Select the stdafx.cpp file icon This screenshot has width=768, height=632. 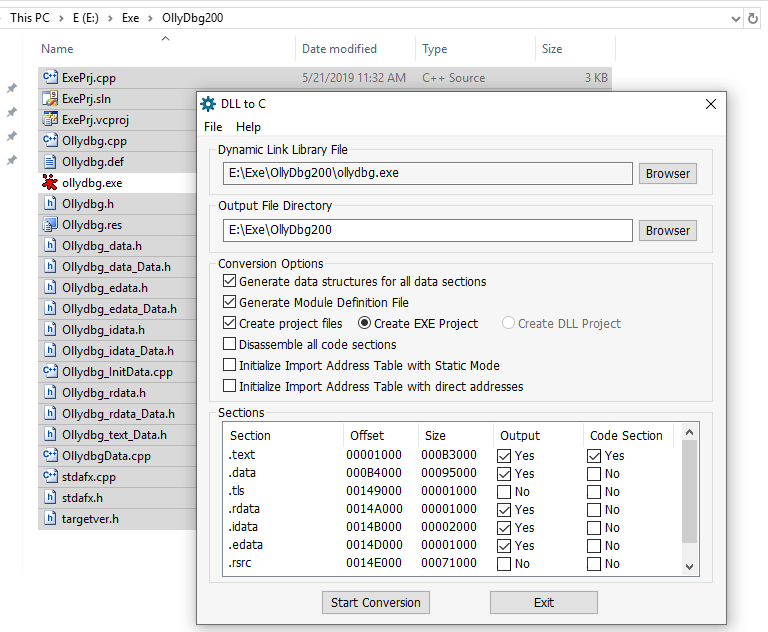point(50,477)
